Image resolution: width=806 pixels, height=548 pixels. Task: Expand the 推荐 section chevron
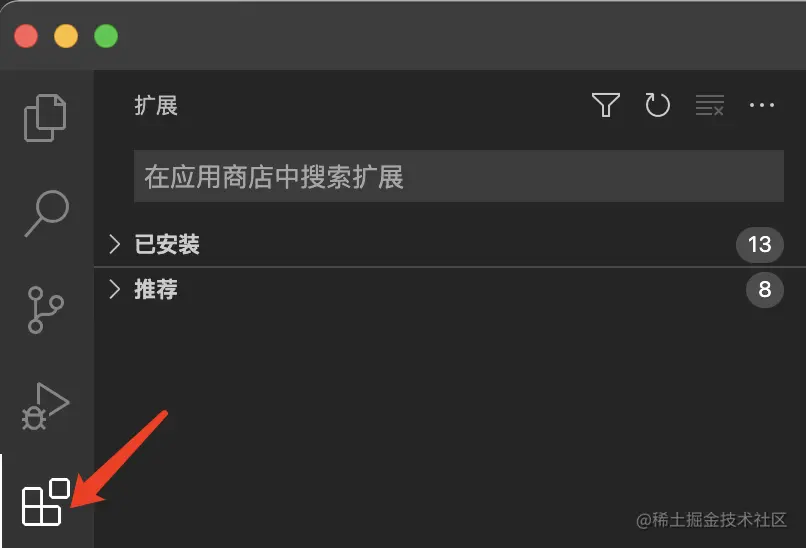[x=115, y=289]
